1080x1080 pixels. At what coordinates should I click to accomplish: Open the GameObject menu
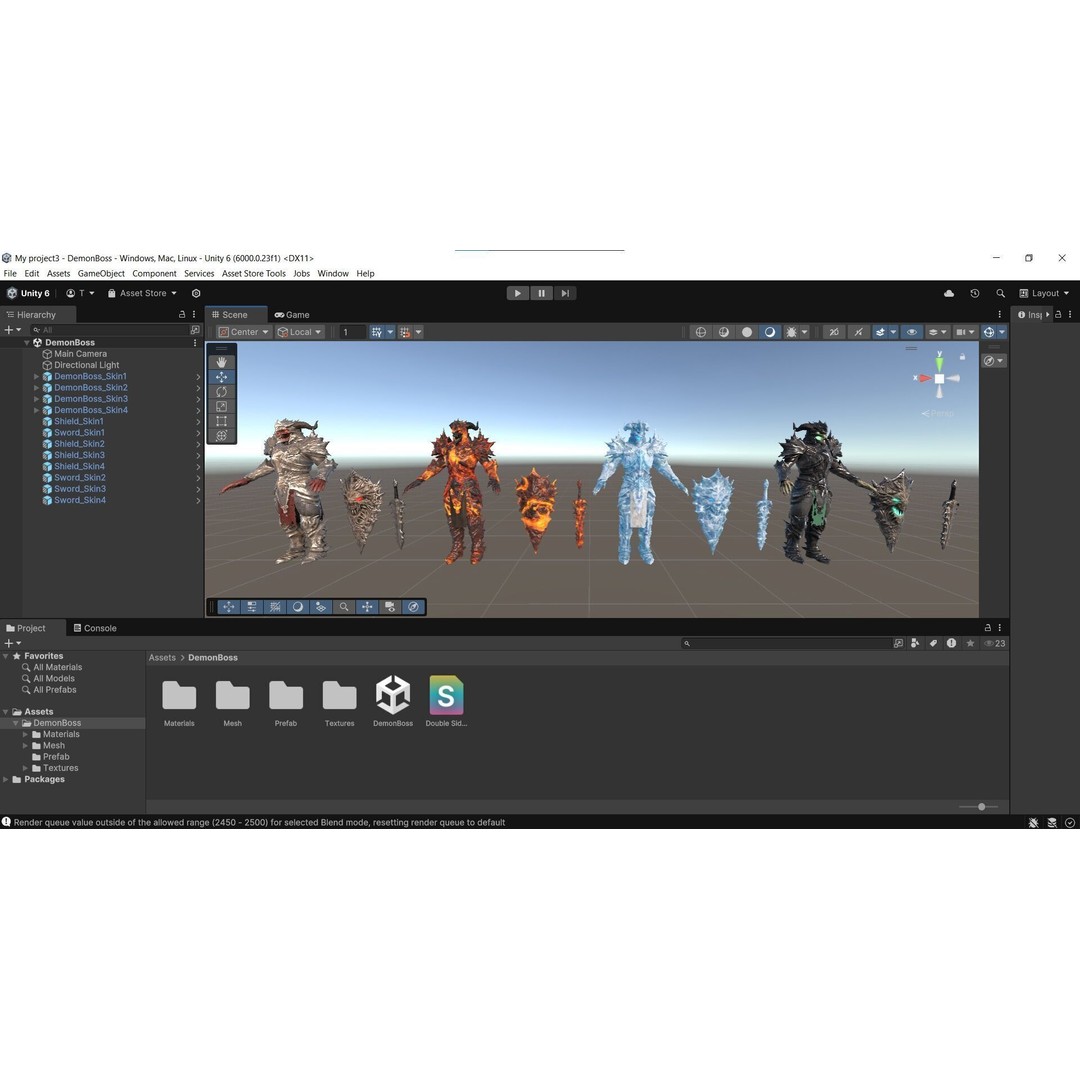point(101,273)
